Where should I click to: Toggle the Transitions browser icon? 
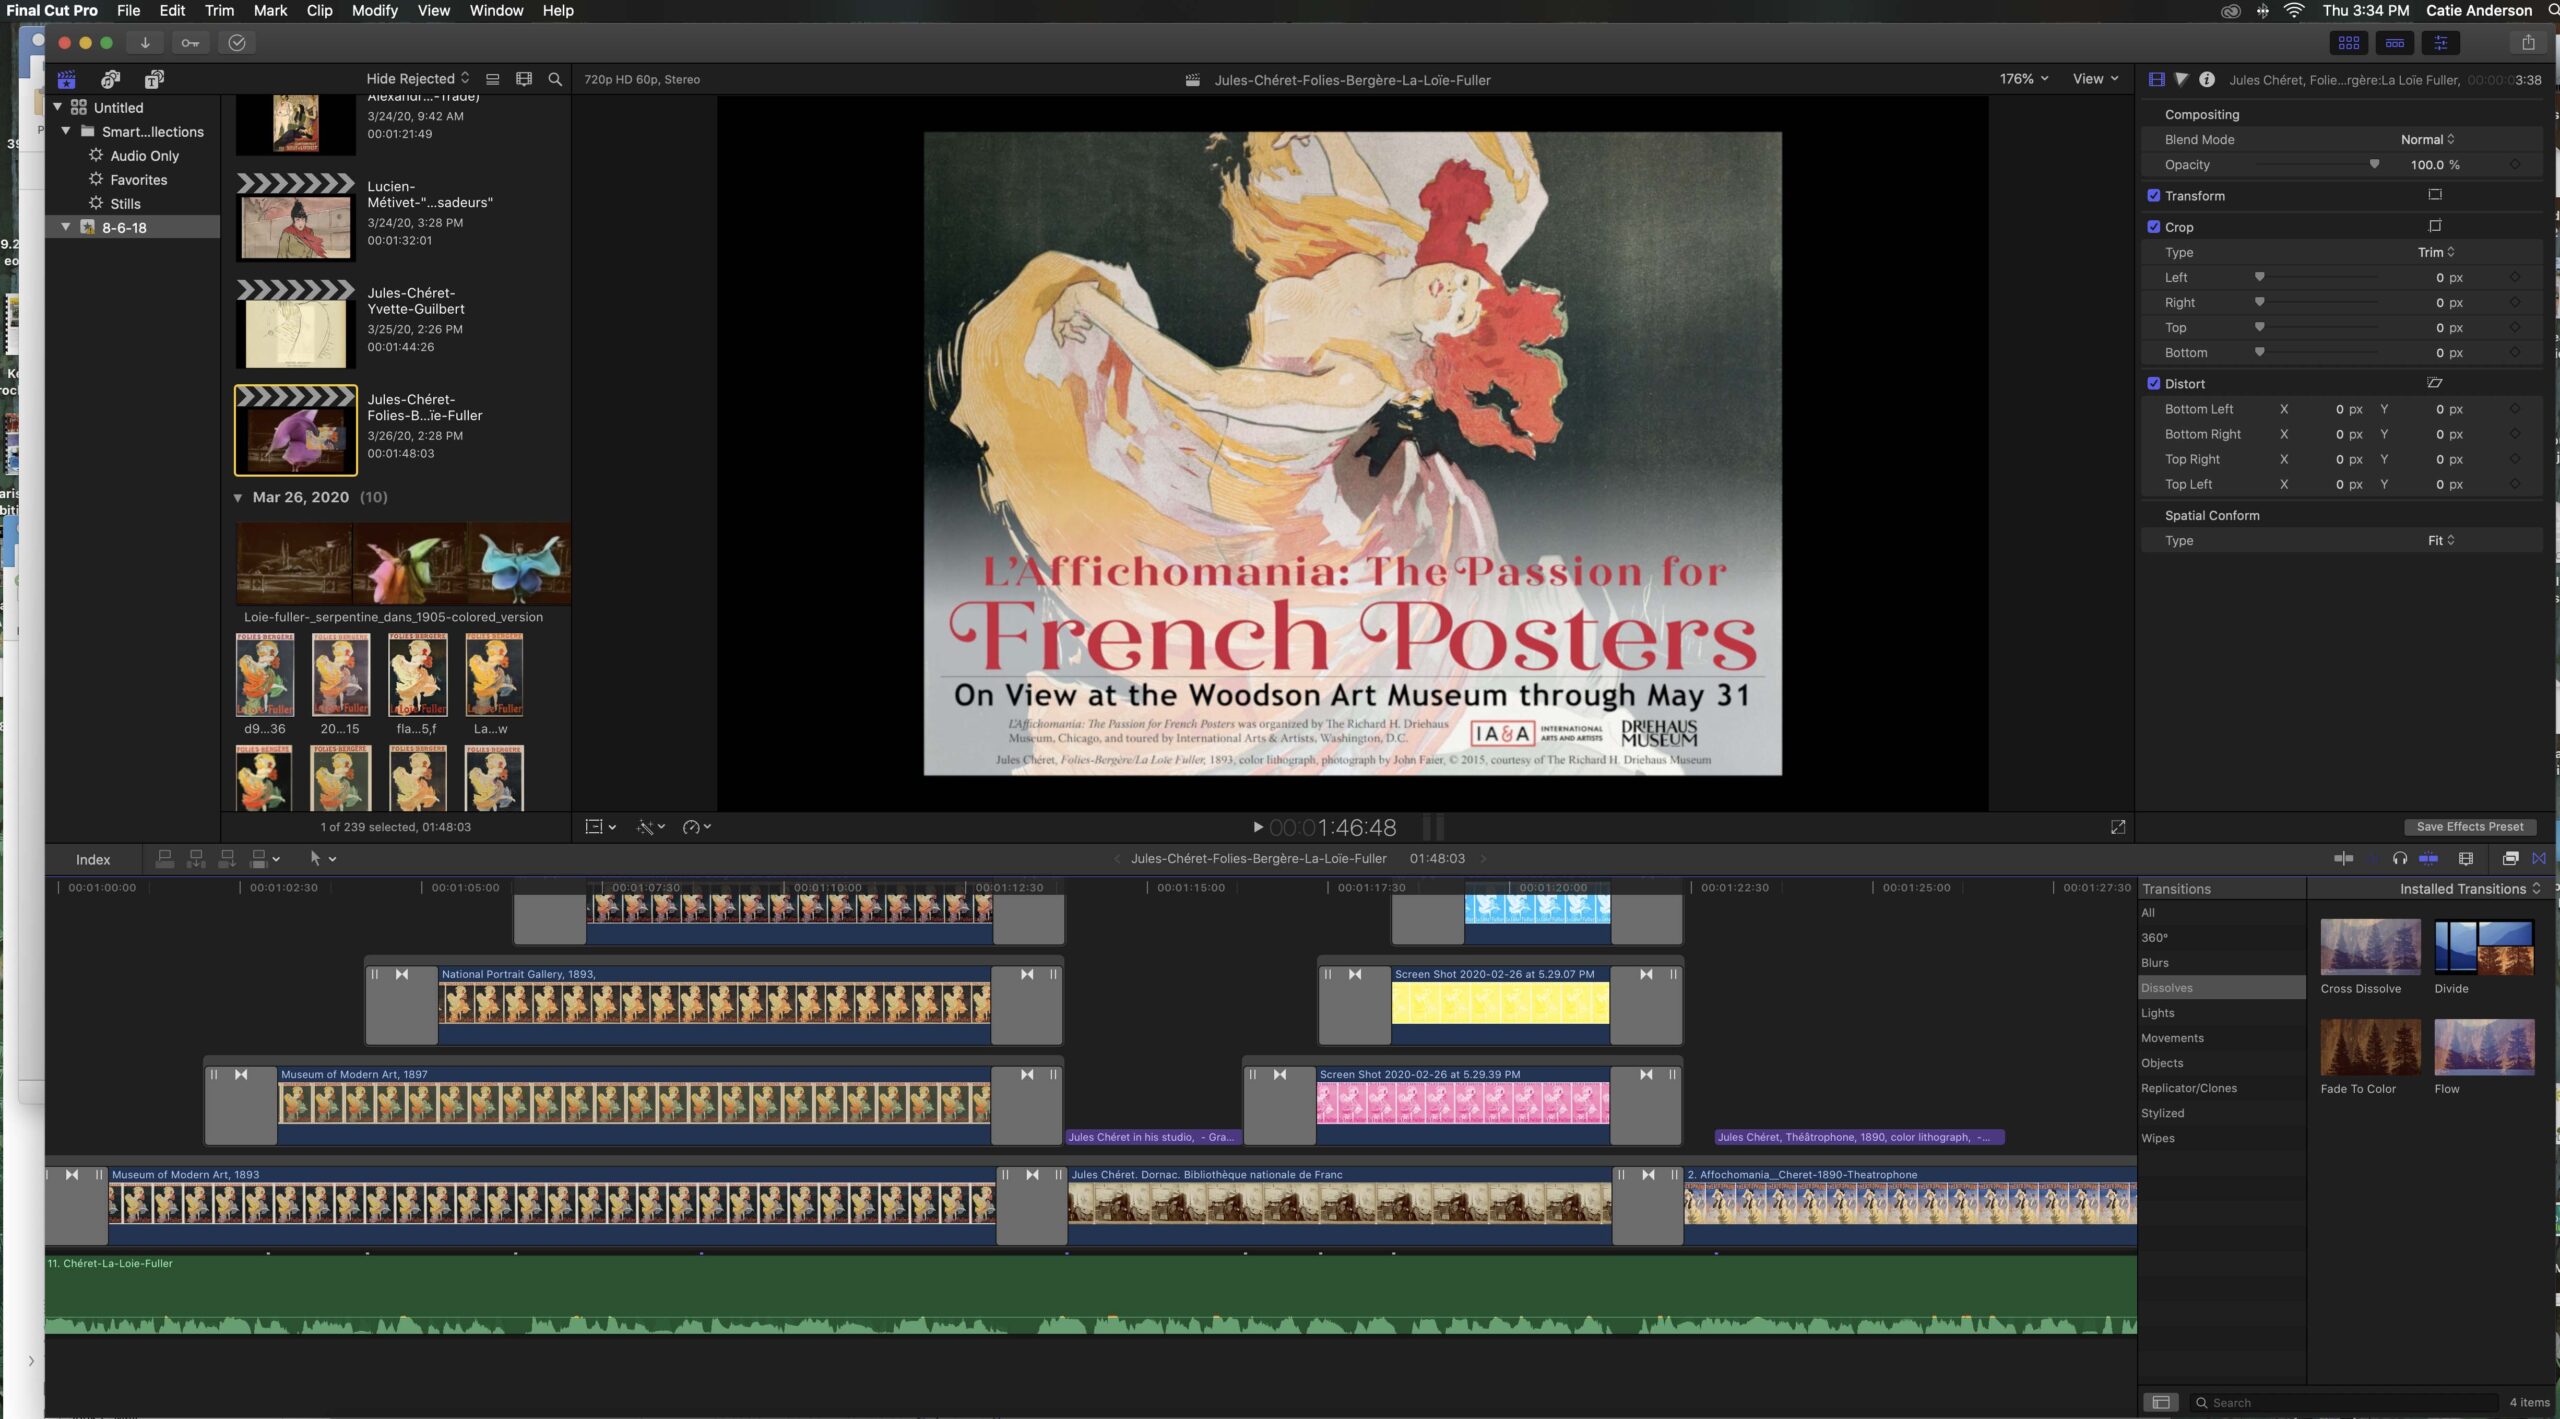[x=2540, y=859]
